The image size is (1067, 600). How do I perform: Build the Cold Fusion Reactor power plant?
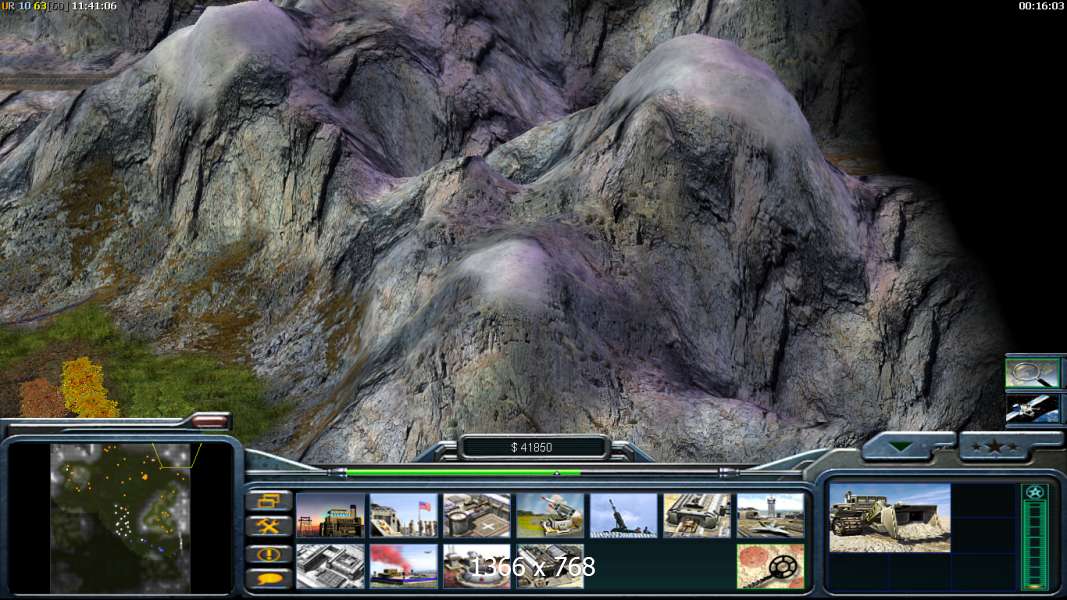click(330, 516)
